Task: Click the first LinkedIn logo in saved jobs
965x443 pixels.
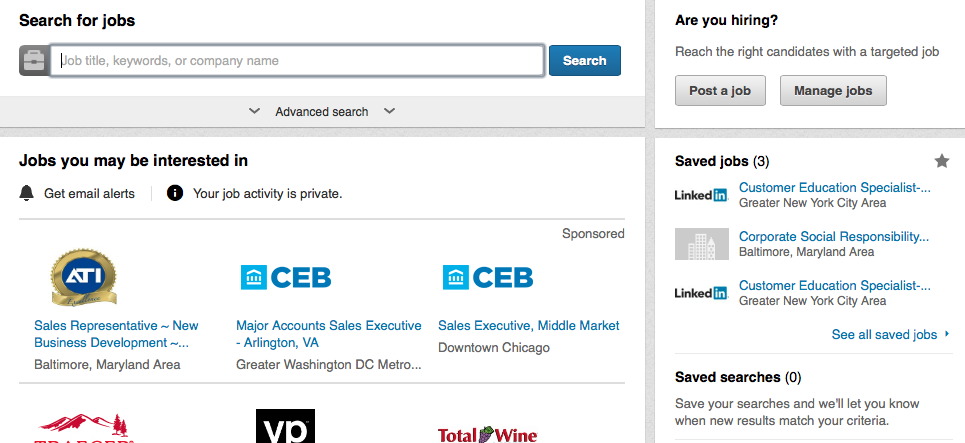Action: pyautogui.click(x=702, y=195)
